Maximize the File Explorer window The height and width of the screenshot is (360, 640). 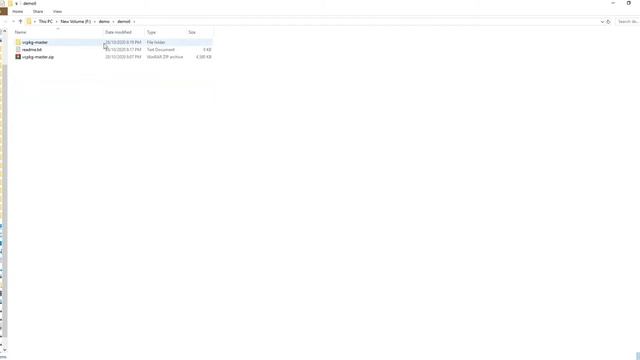pos(629,3)
